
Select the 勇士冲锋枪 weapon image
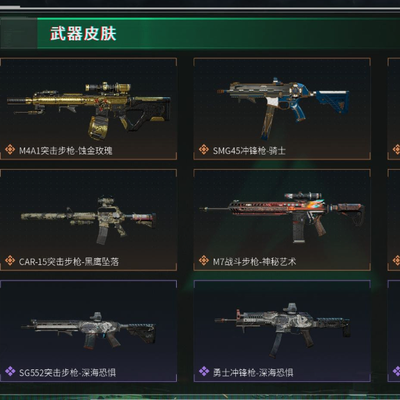282,330
